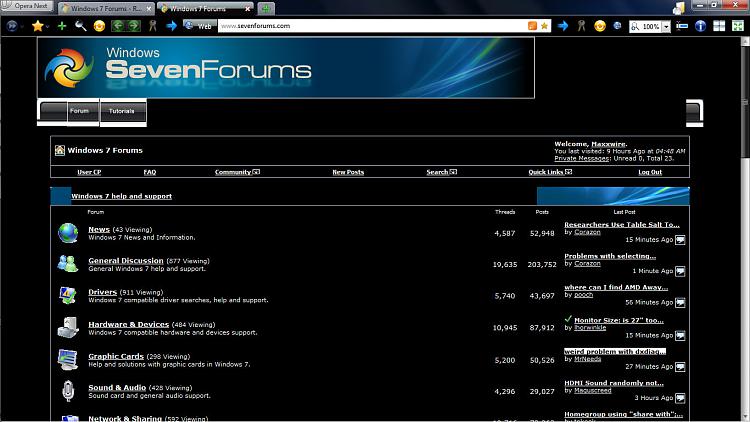Viewport: 750px width, 422px height.
Task: Open the Opera Next menu button
Action: (x=27, y=6)
